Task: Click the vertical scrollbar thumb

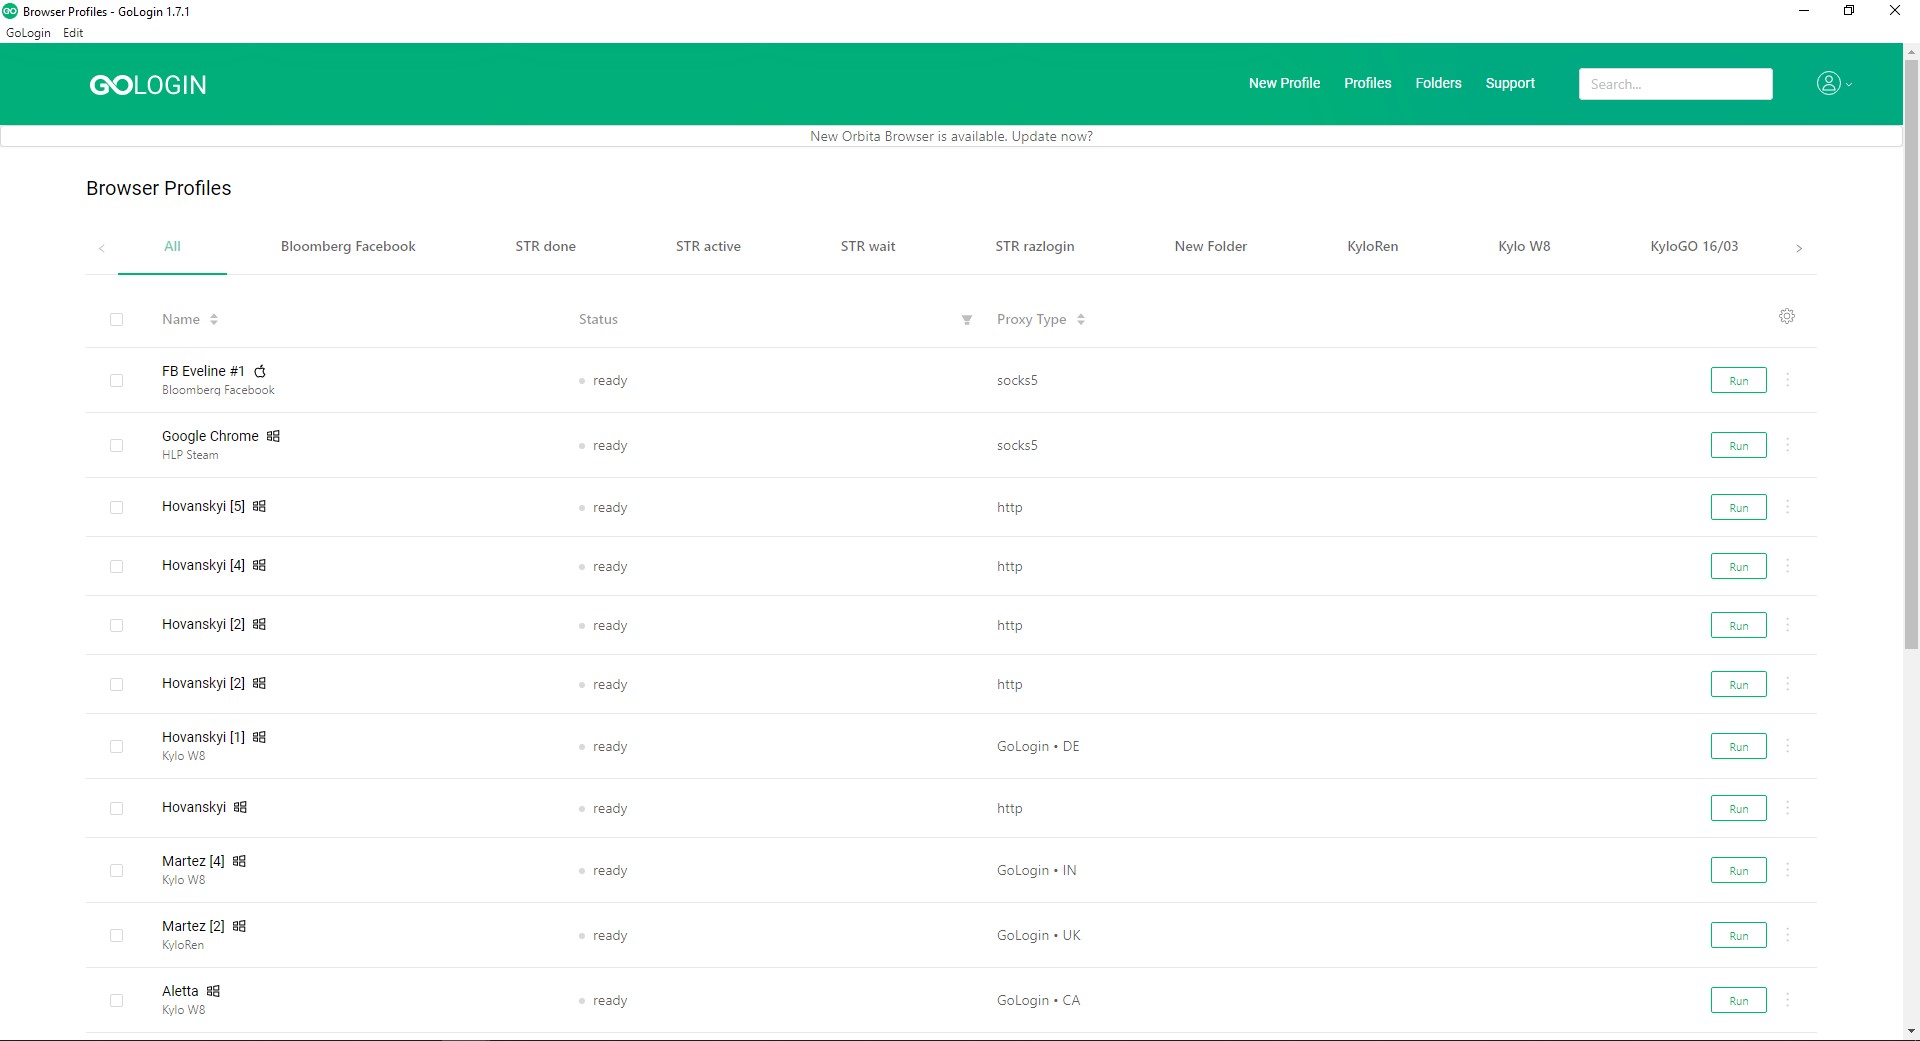Action: [x=1911, y=355]
